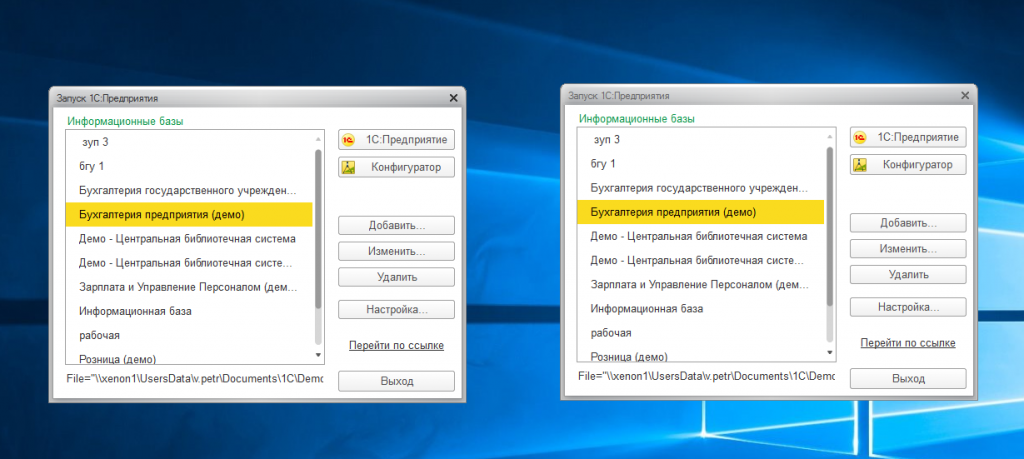
Task: Launch 1С:Предприятие in the left window
Action: 396,140
